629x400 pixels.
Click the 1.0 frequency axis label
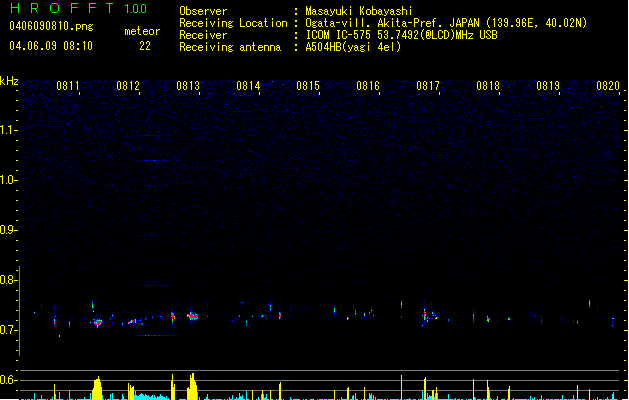pos(8,180)
